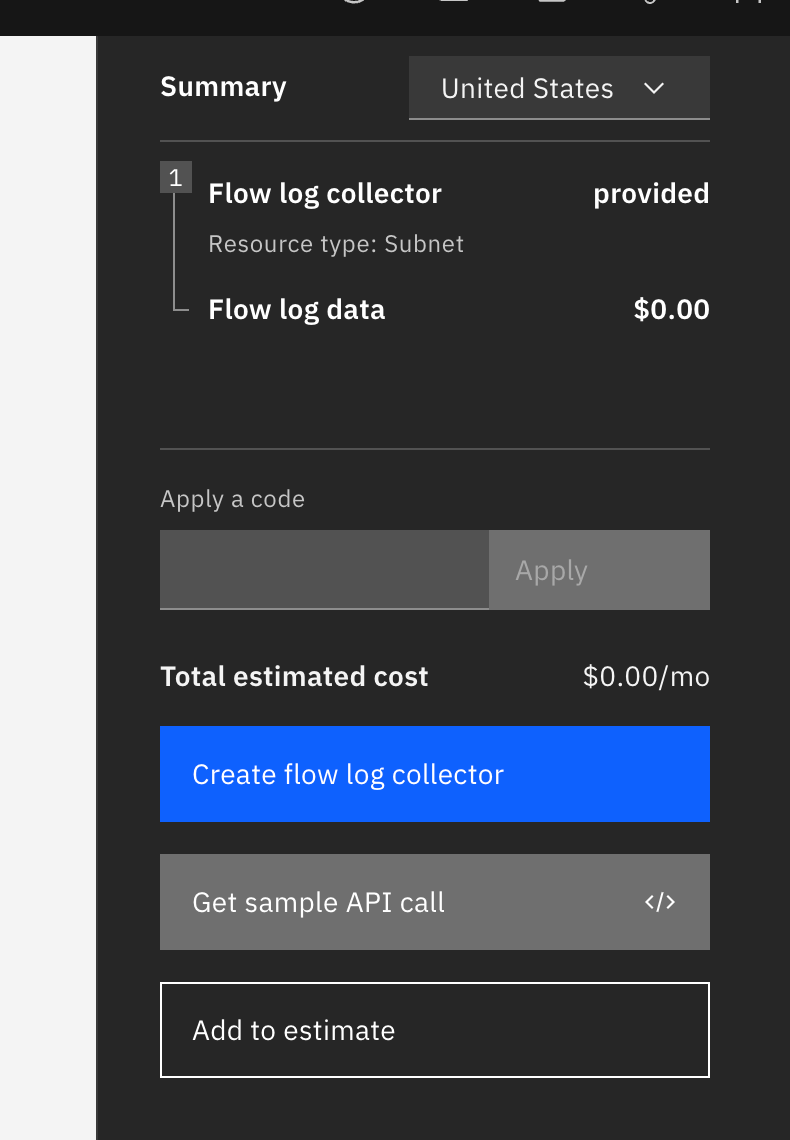
Task: Click the Apply code button
Action: [x=599, y=569]
